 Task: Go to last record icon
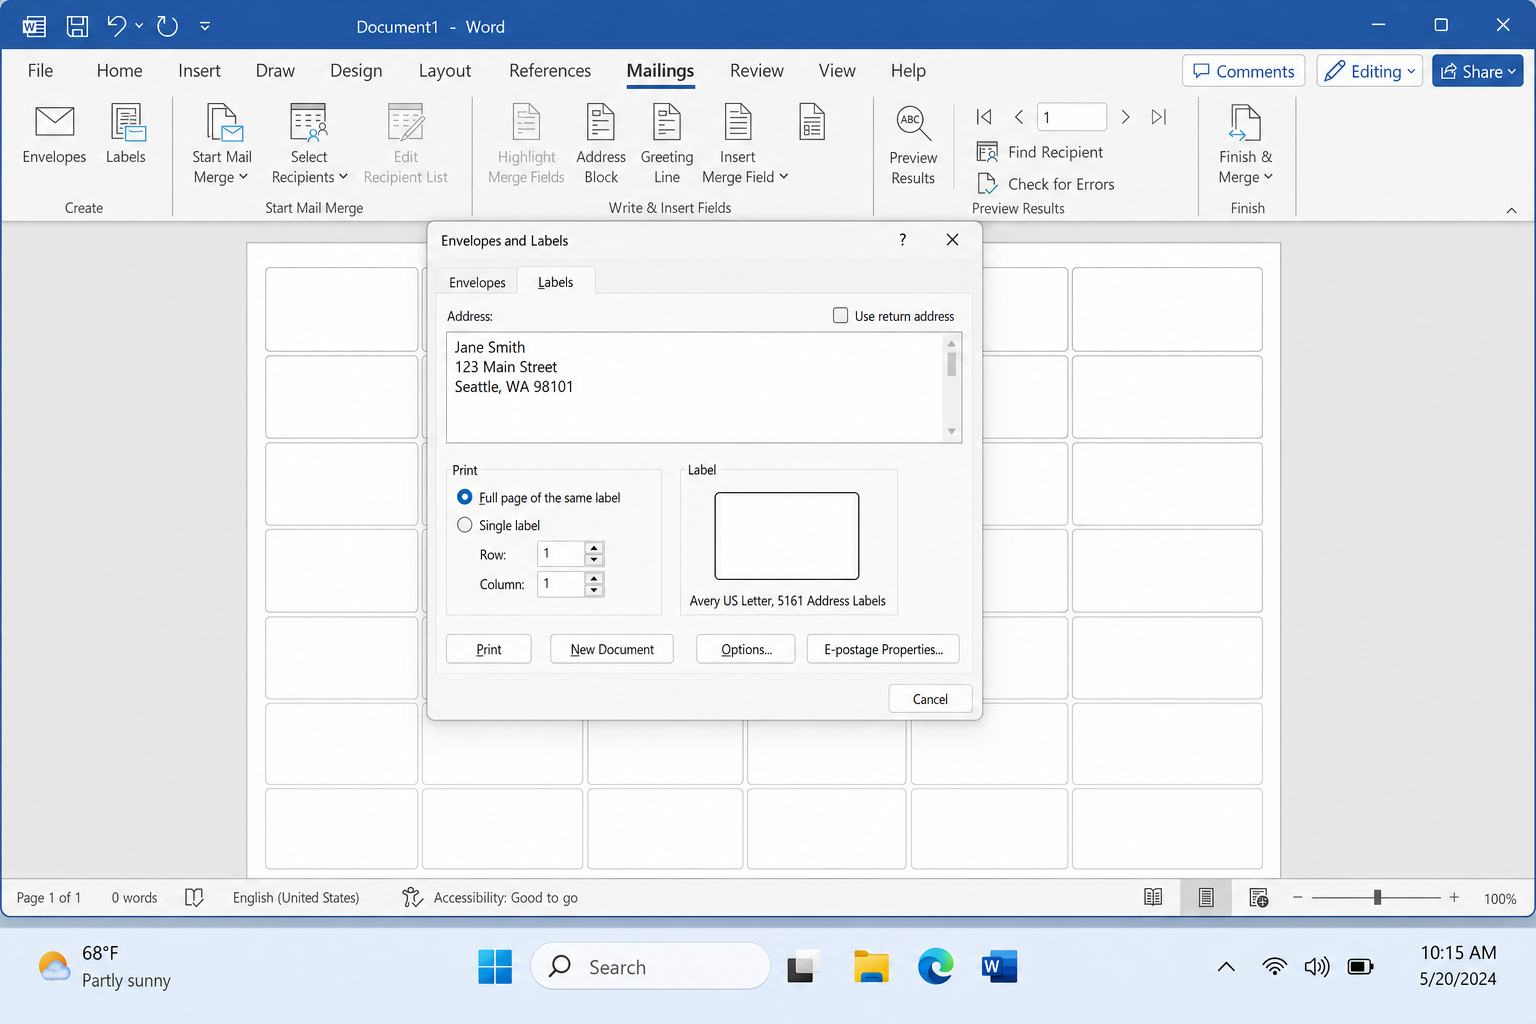pyautogui.click(x=1159, y=117)
